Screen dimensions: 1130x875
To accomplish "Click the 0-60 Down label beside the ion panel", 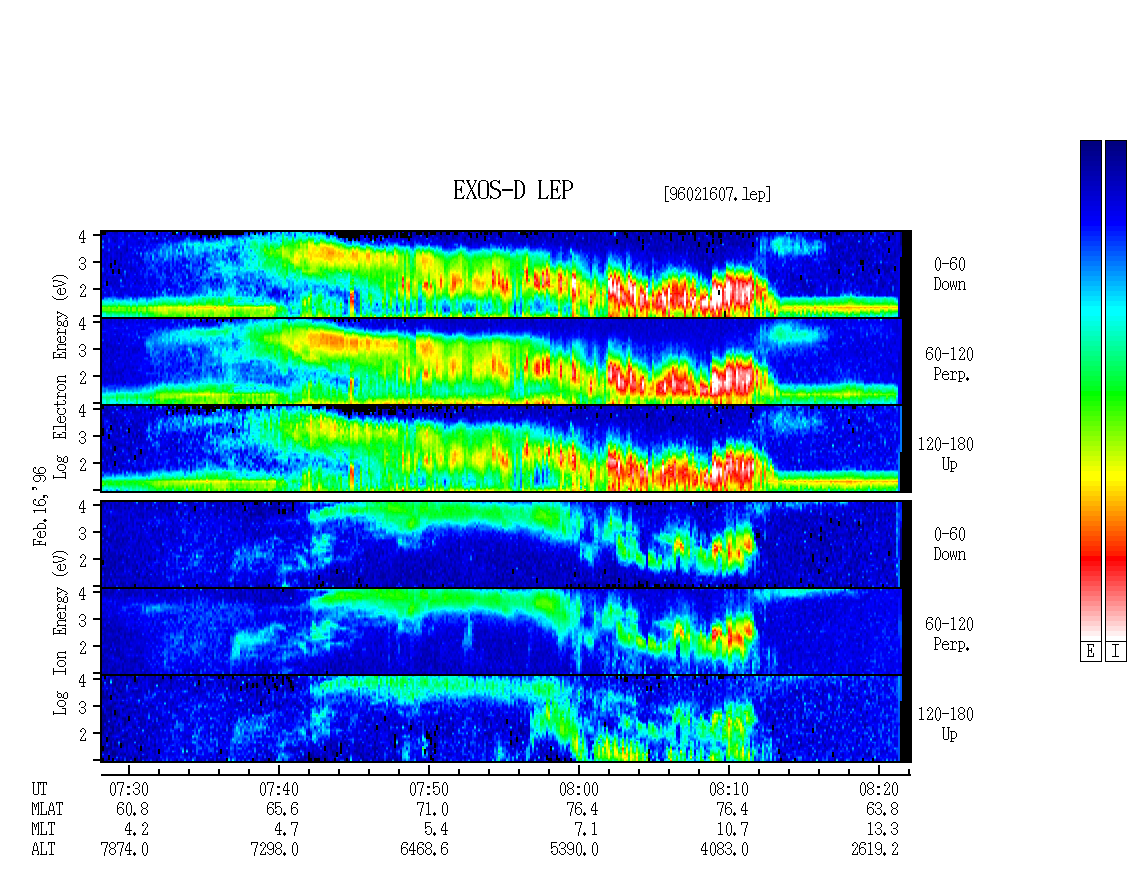I will click(x=950, y=544).
